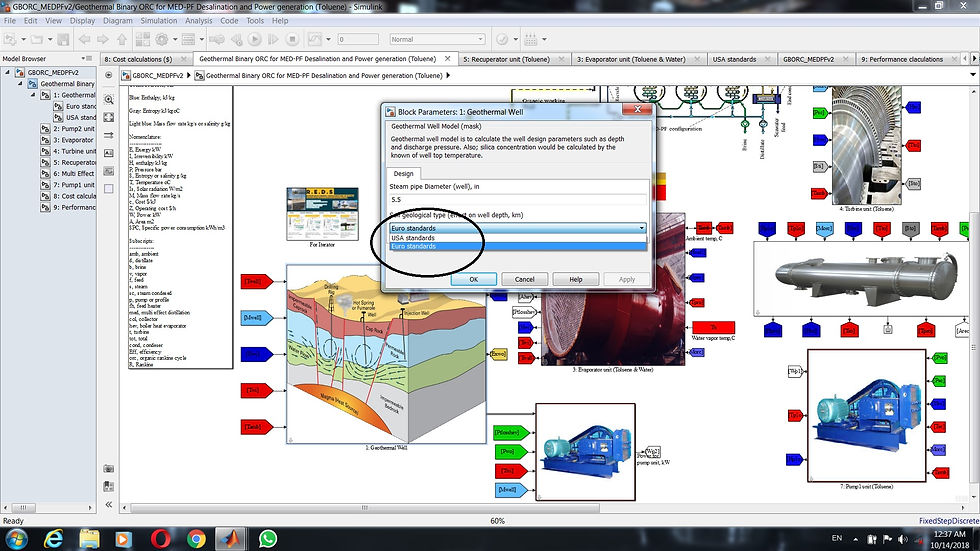Click the Up to Parent arrow icon
The height and width of the screenshot is (551, 980).
click(122, 39)
